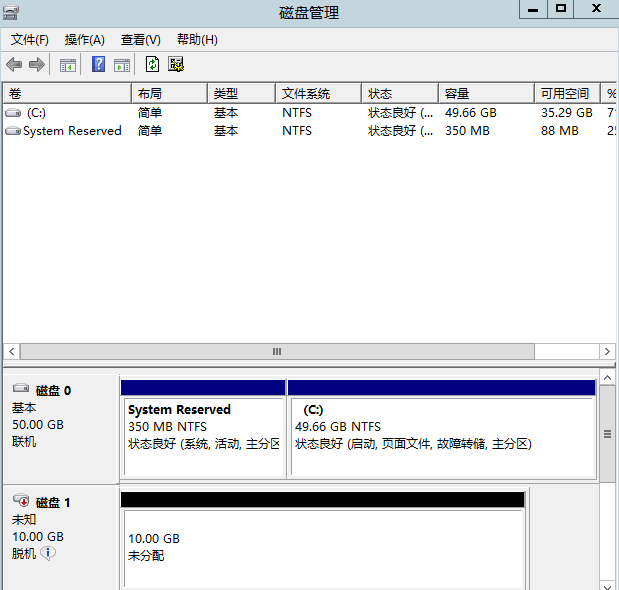Screen dimensions: 619x590
Task: Select the (C:) volume row
Action: tap(310, 113)
